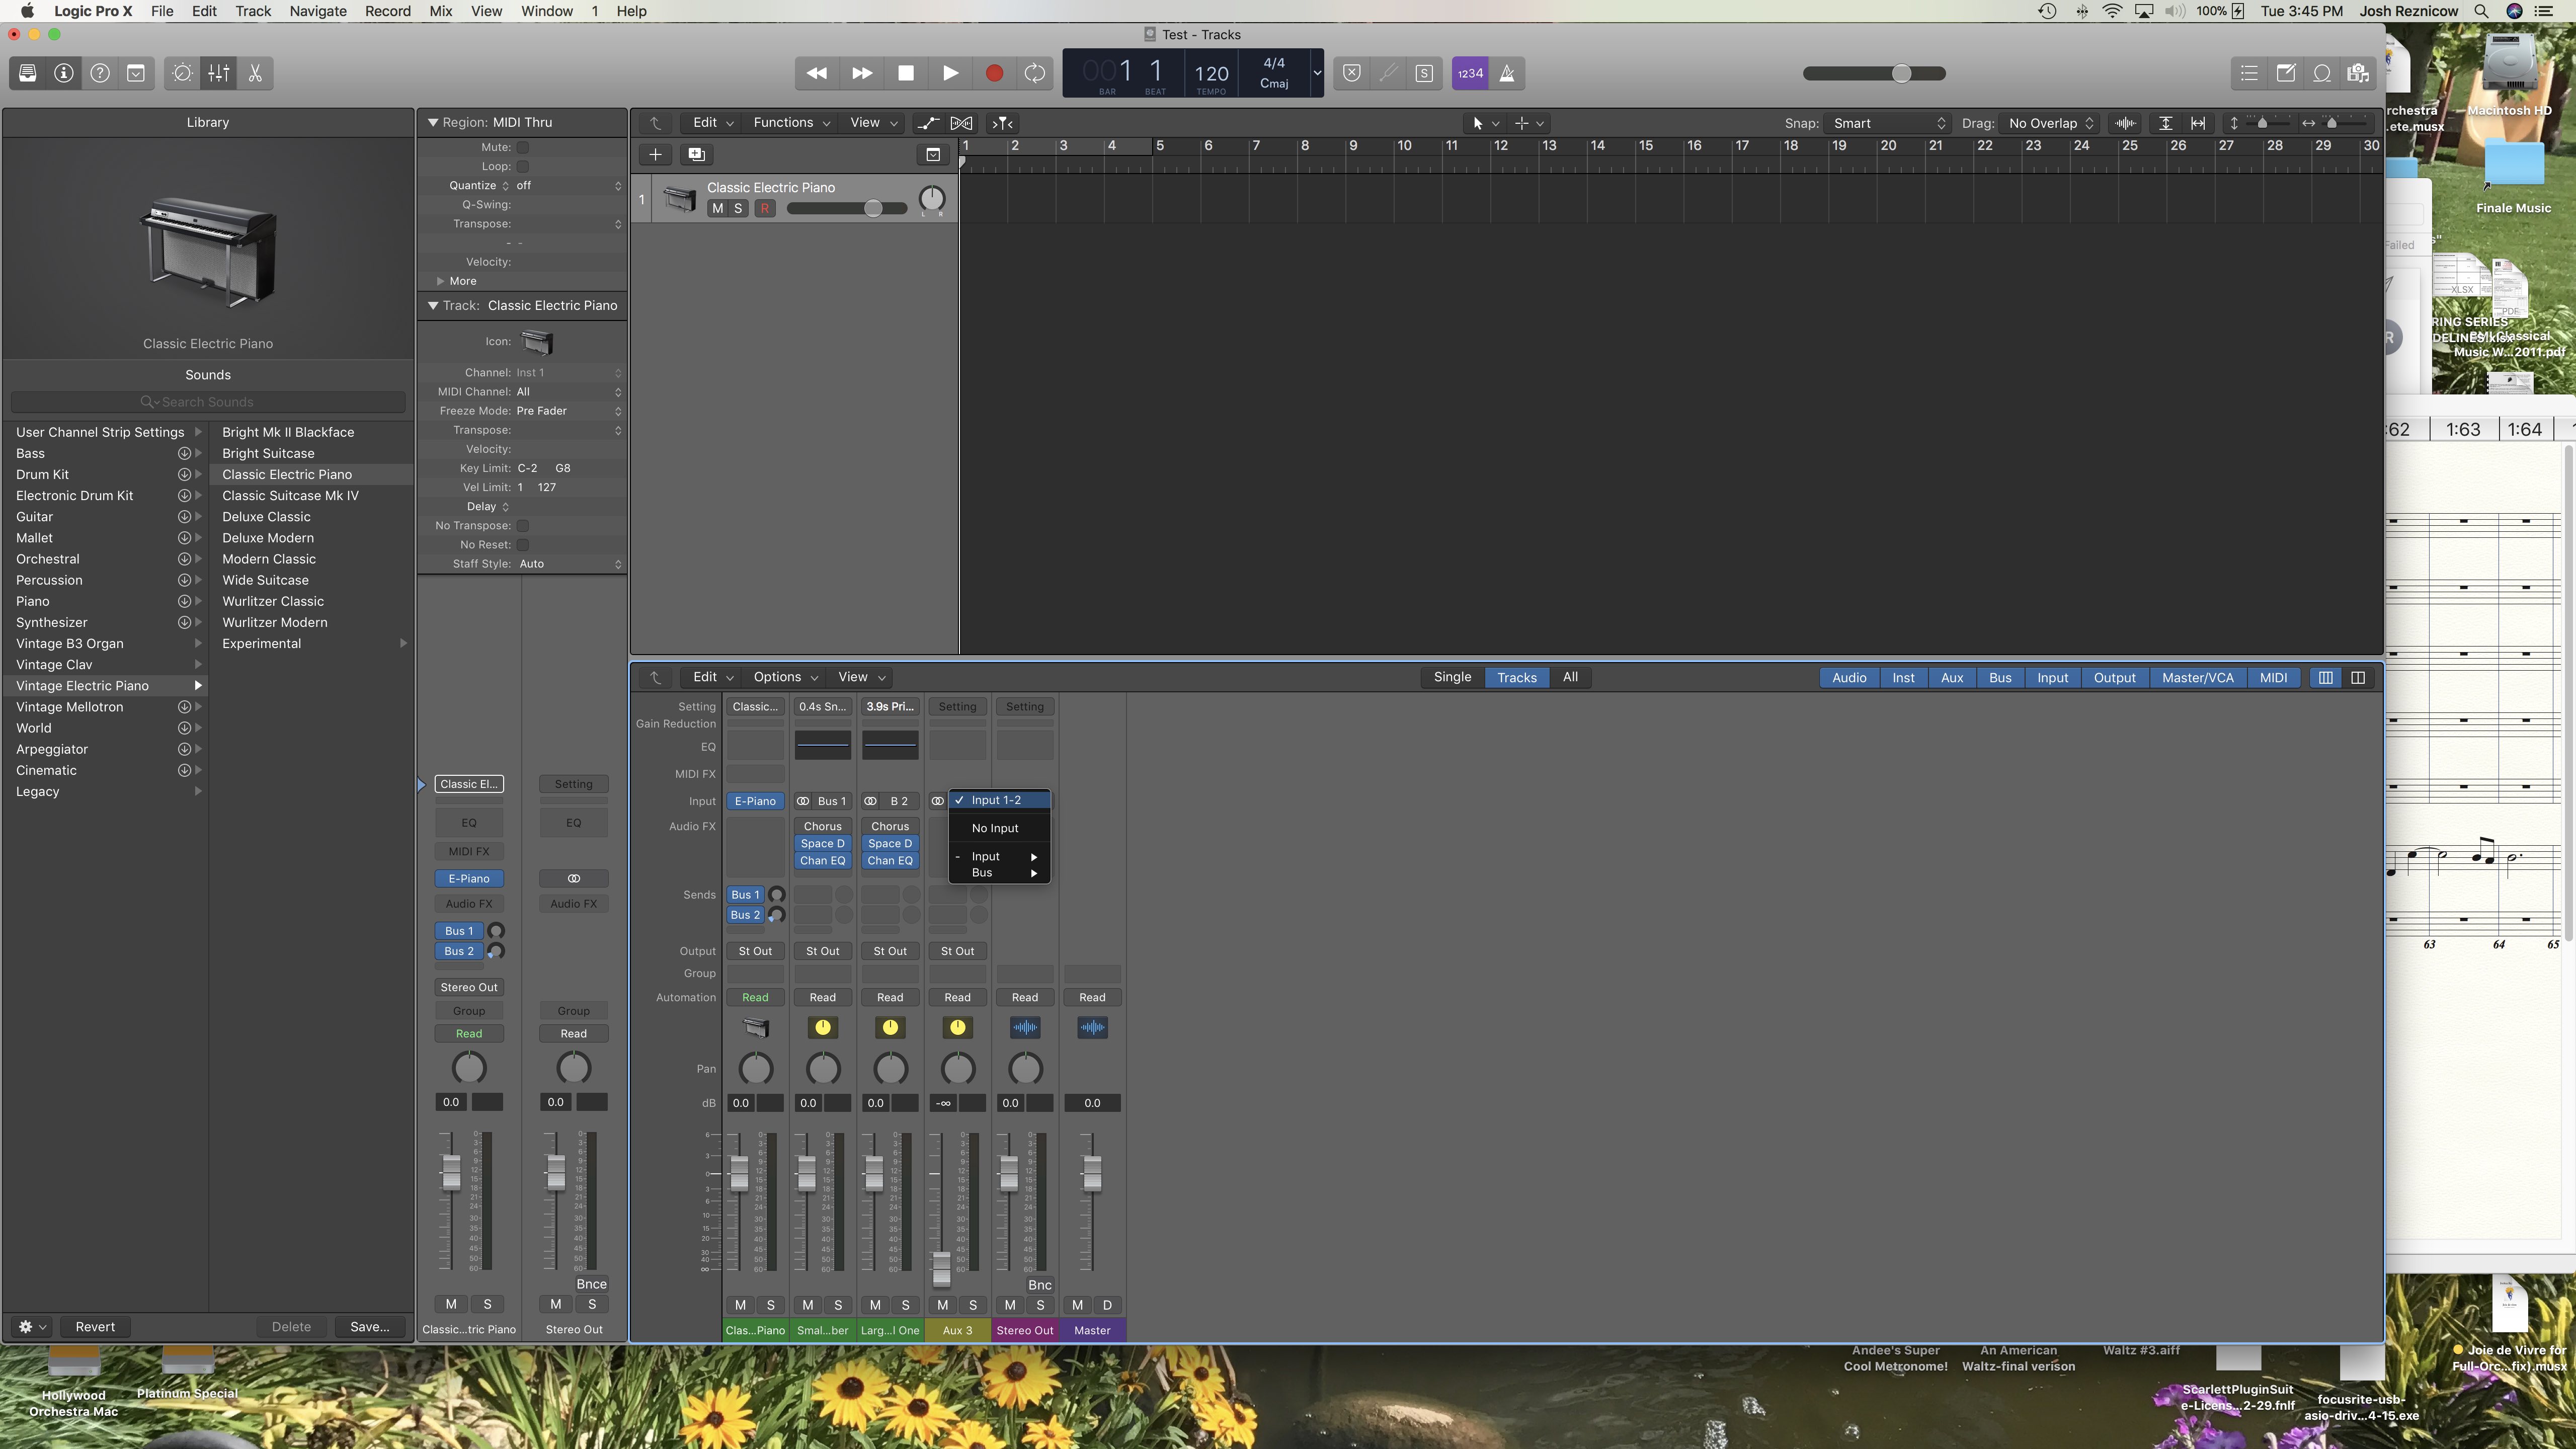Expand the More disclosure triangle

point(440,281)
